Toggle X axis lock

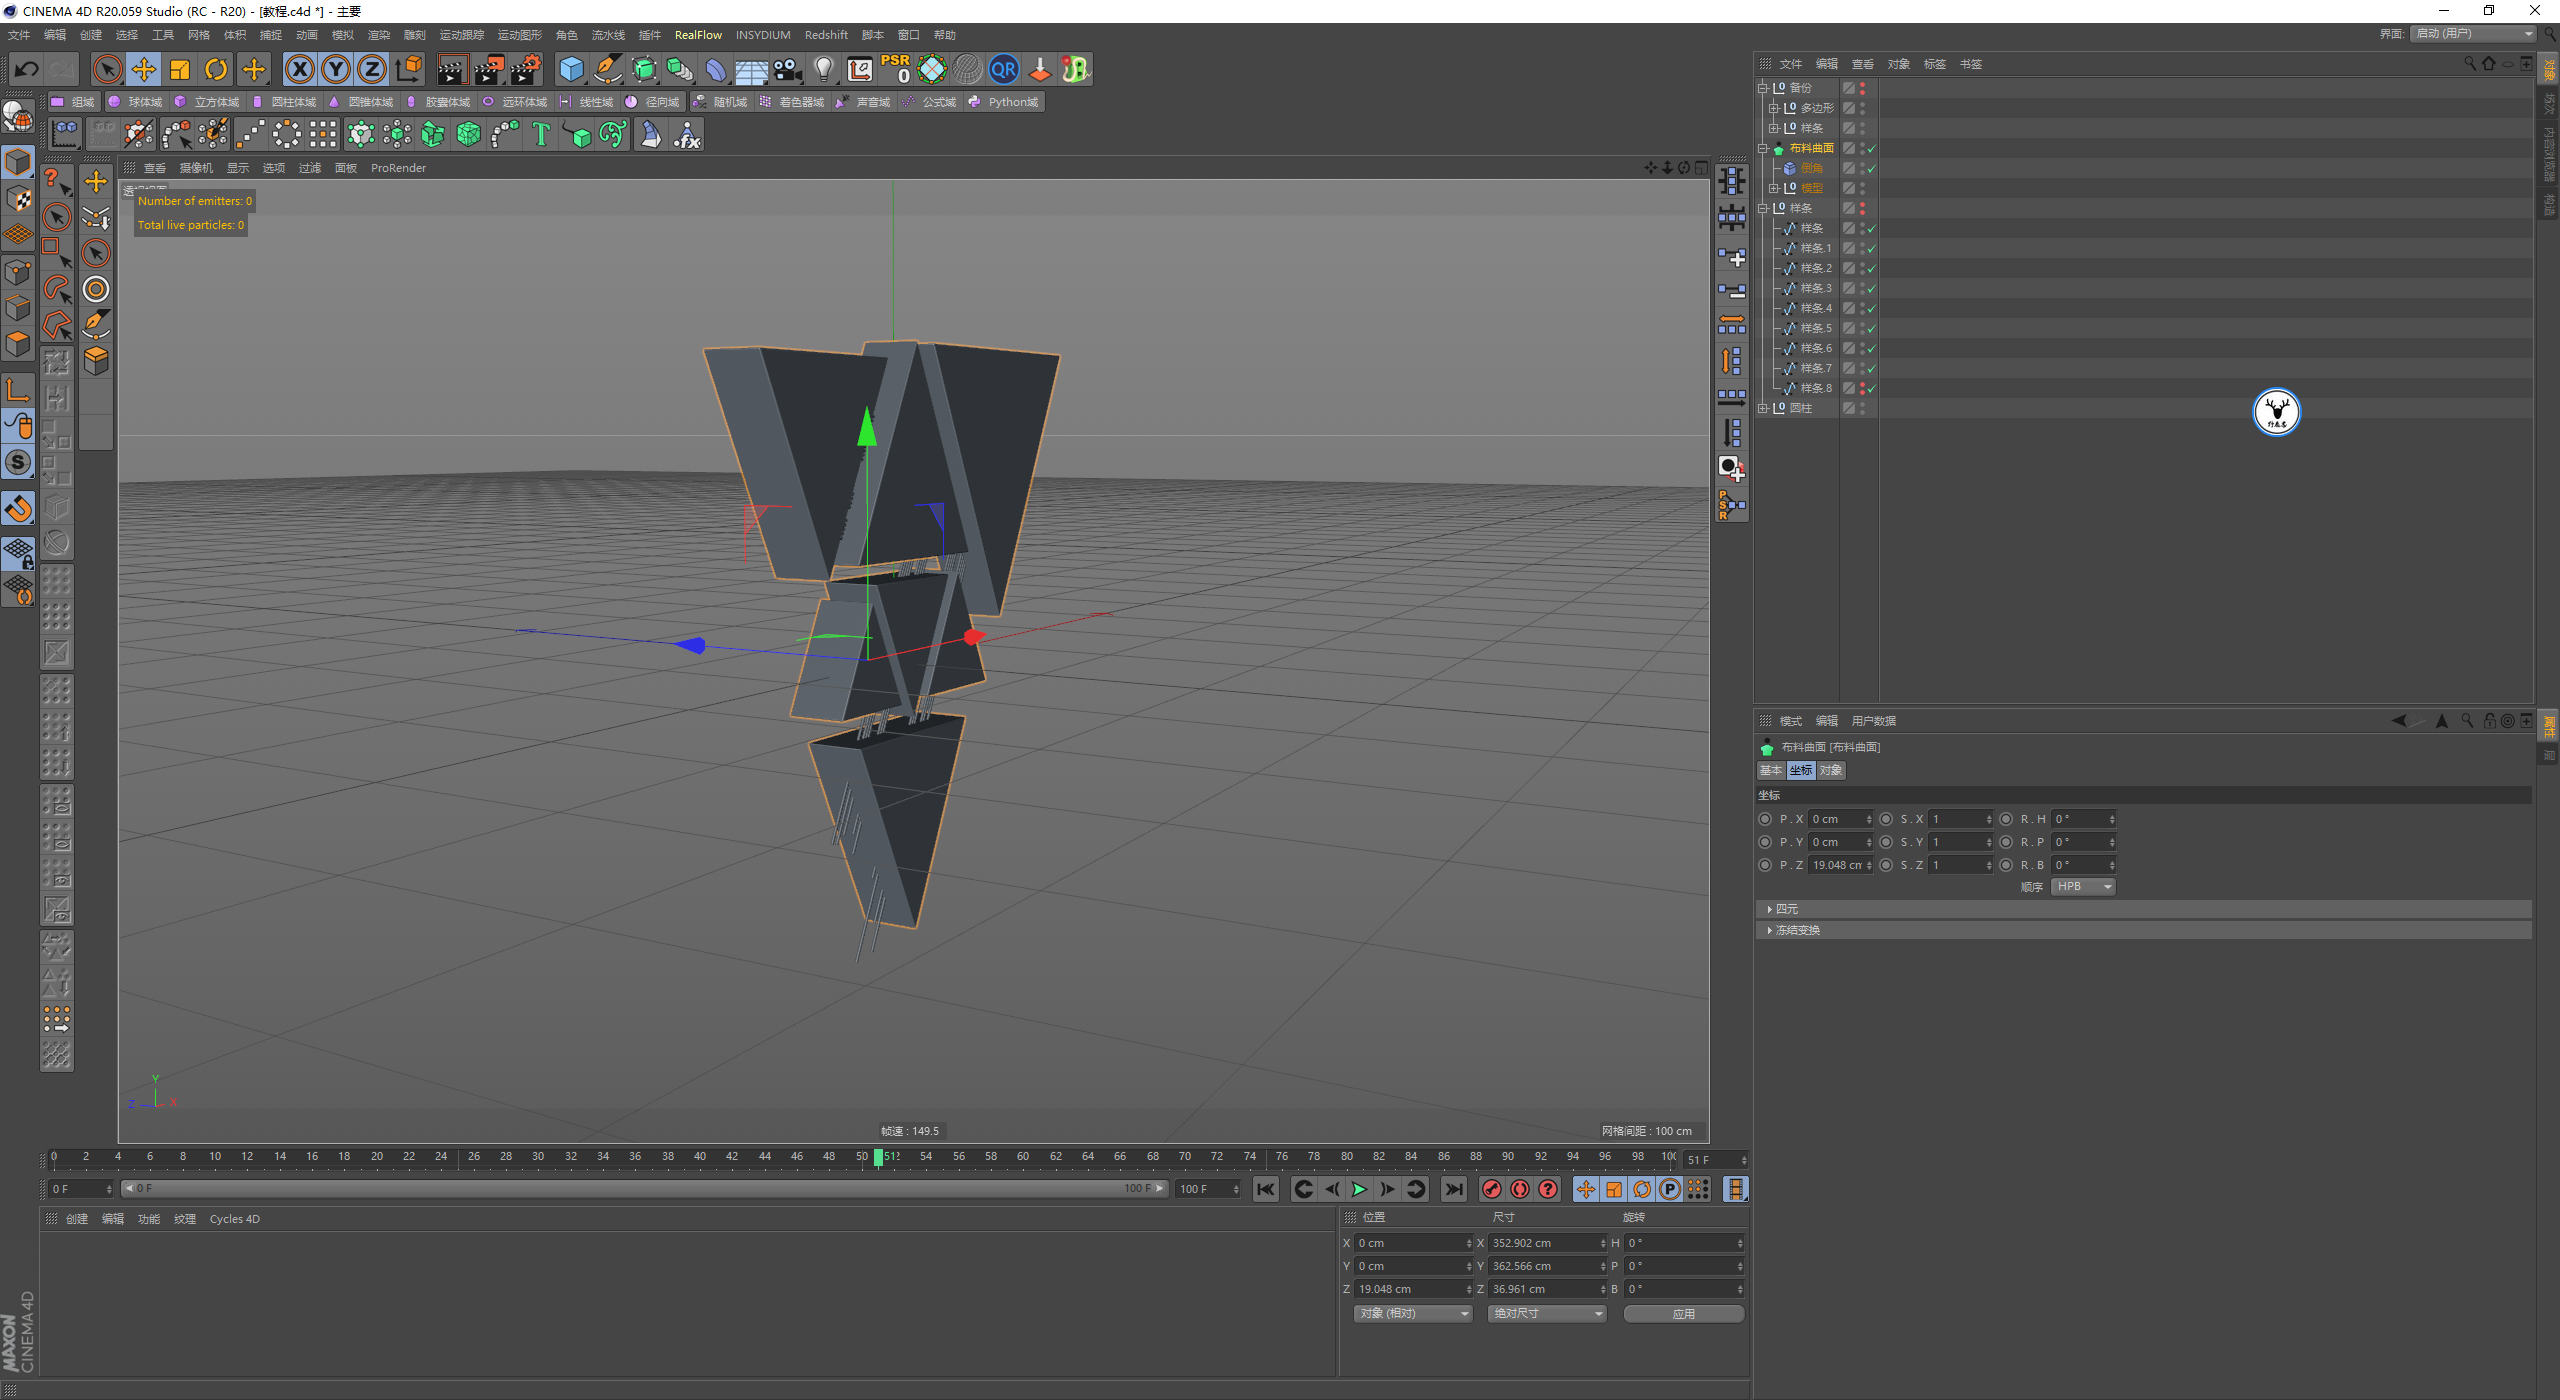point(299,69)
